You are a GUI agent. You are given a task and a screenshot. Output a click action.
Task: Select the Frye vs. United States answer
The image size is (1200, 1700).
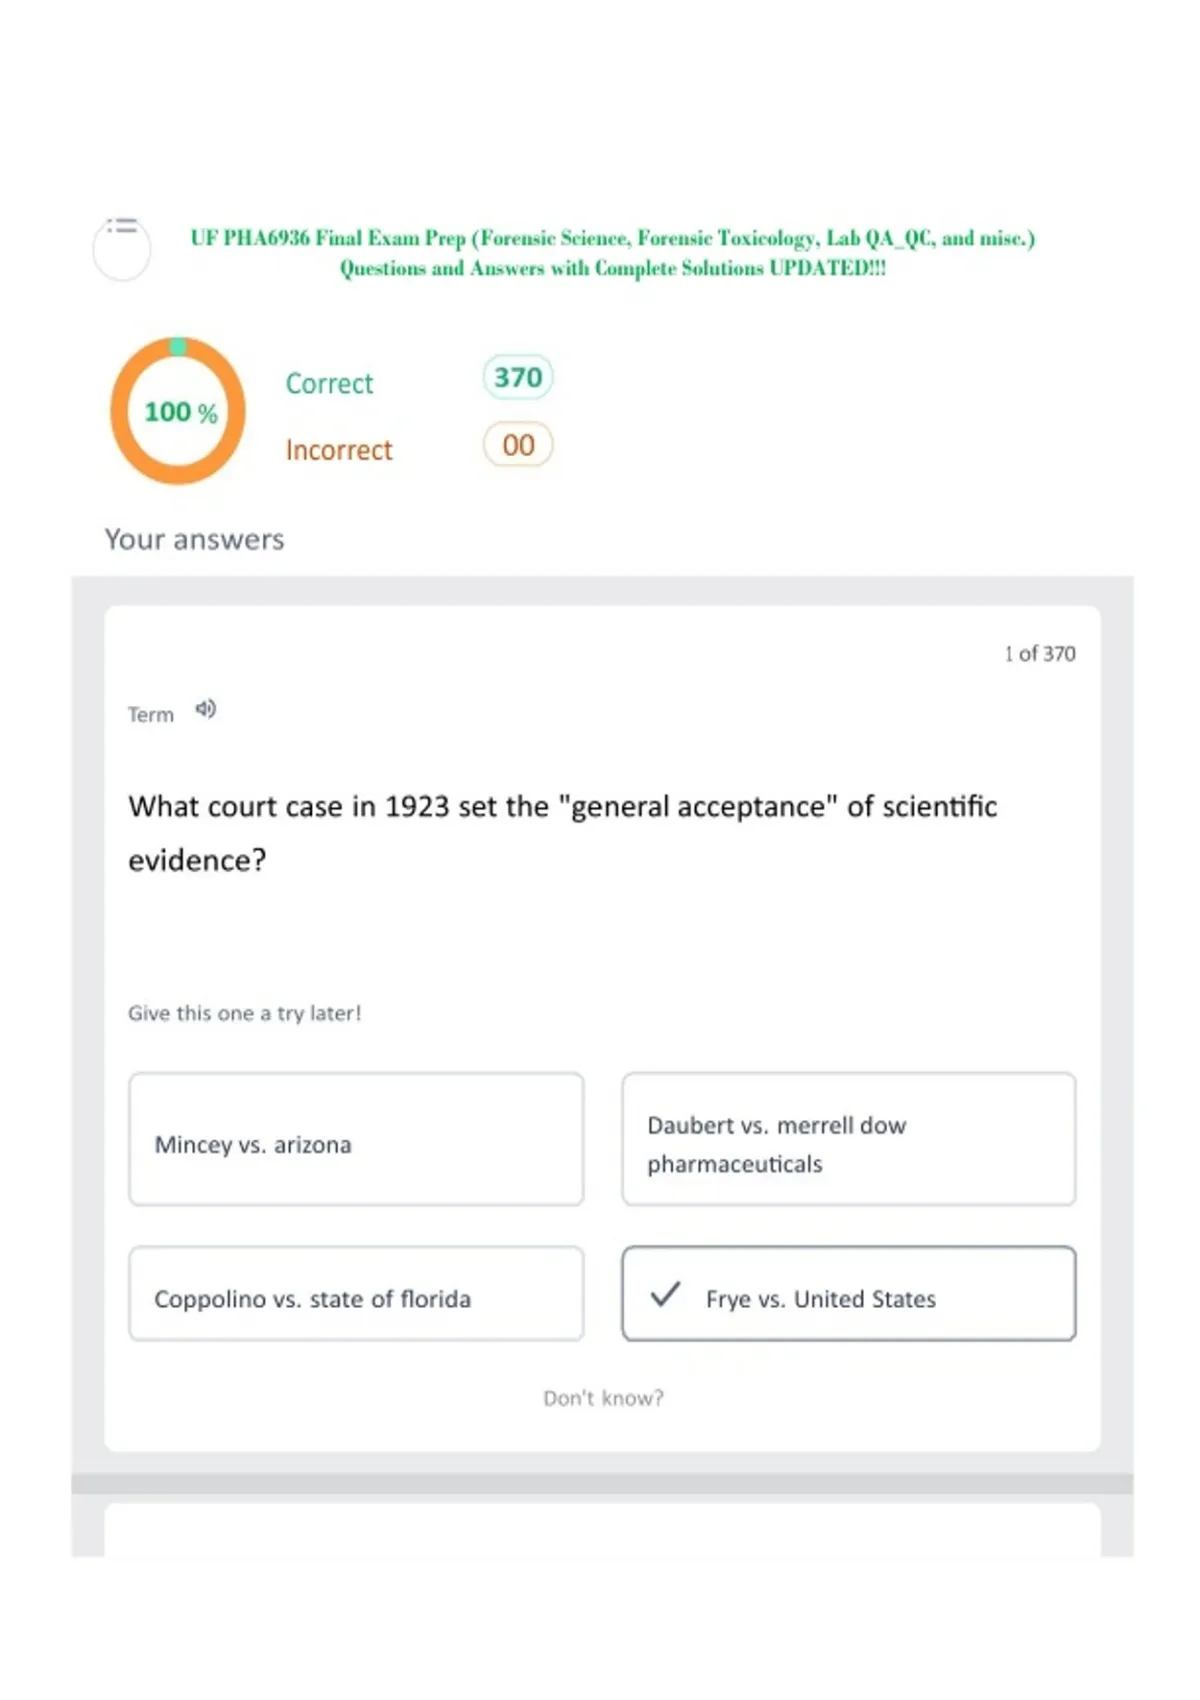click(849, 1293)
